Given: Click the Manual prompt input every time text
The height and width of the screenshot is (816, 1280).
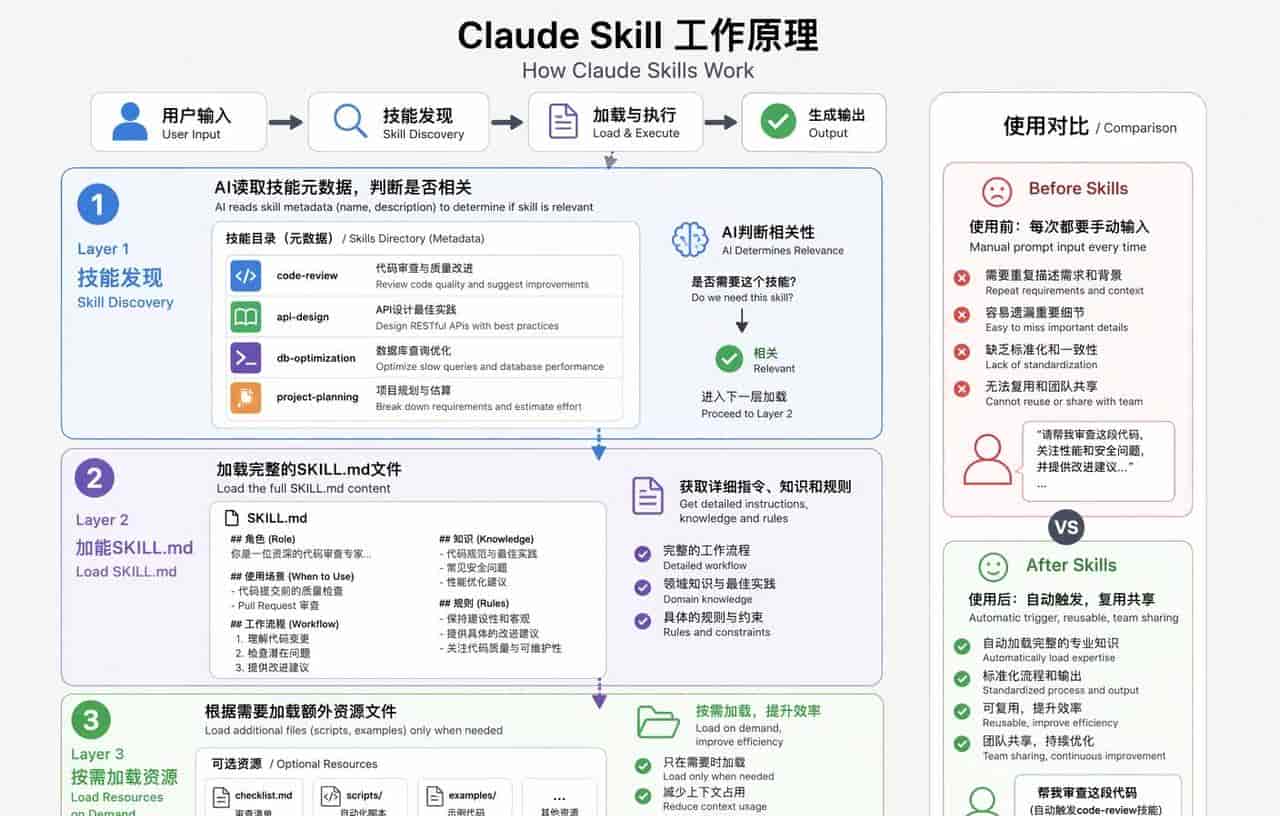Looking at the screenshot, I should 1058,247.
